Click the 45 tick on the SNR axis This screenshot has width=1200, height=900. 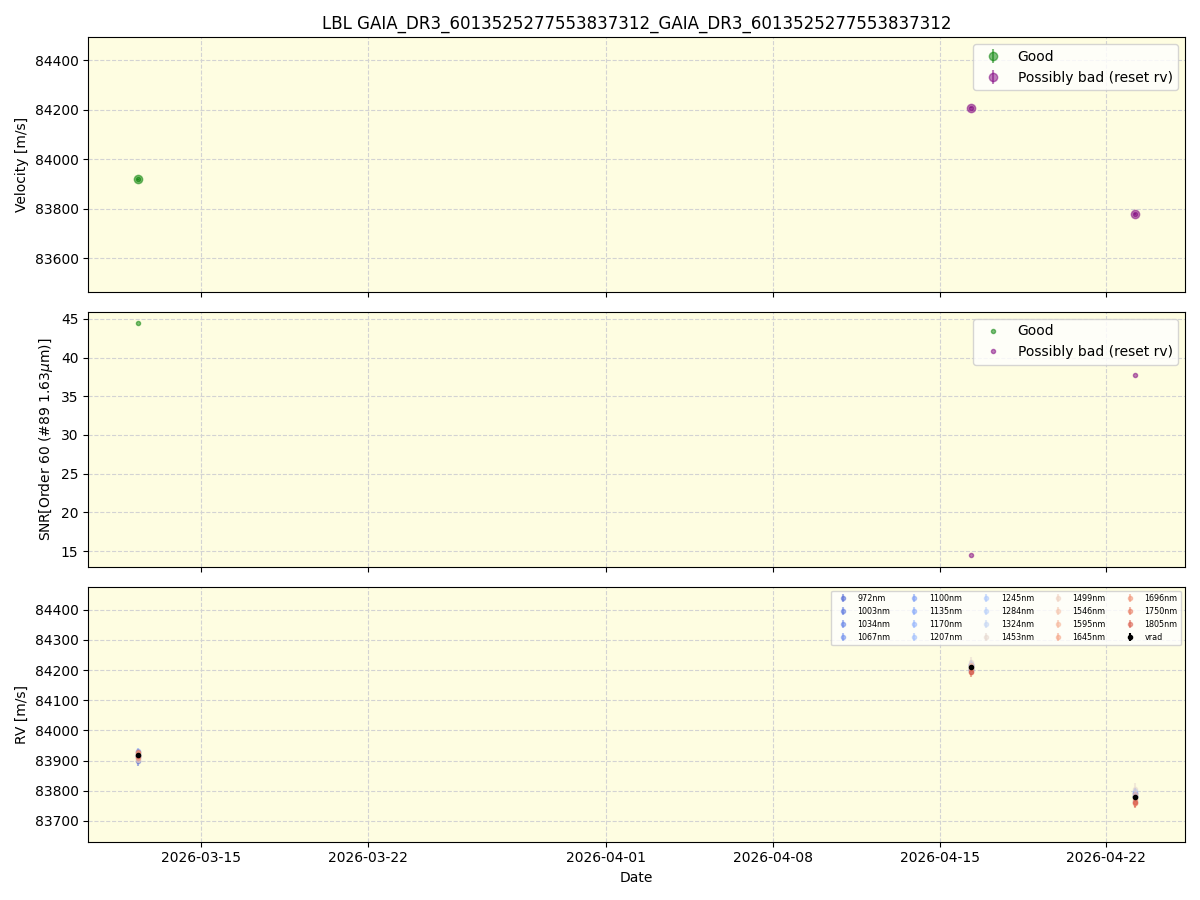tap(72, 320)
